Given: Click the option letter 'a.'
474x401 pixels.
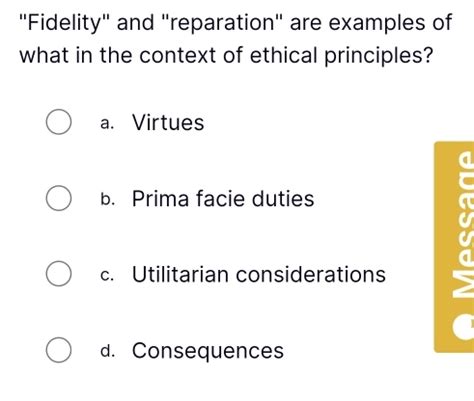Looking at the screenshot, I should pos(107,123).
